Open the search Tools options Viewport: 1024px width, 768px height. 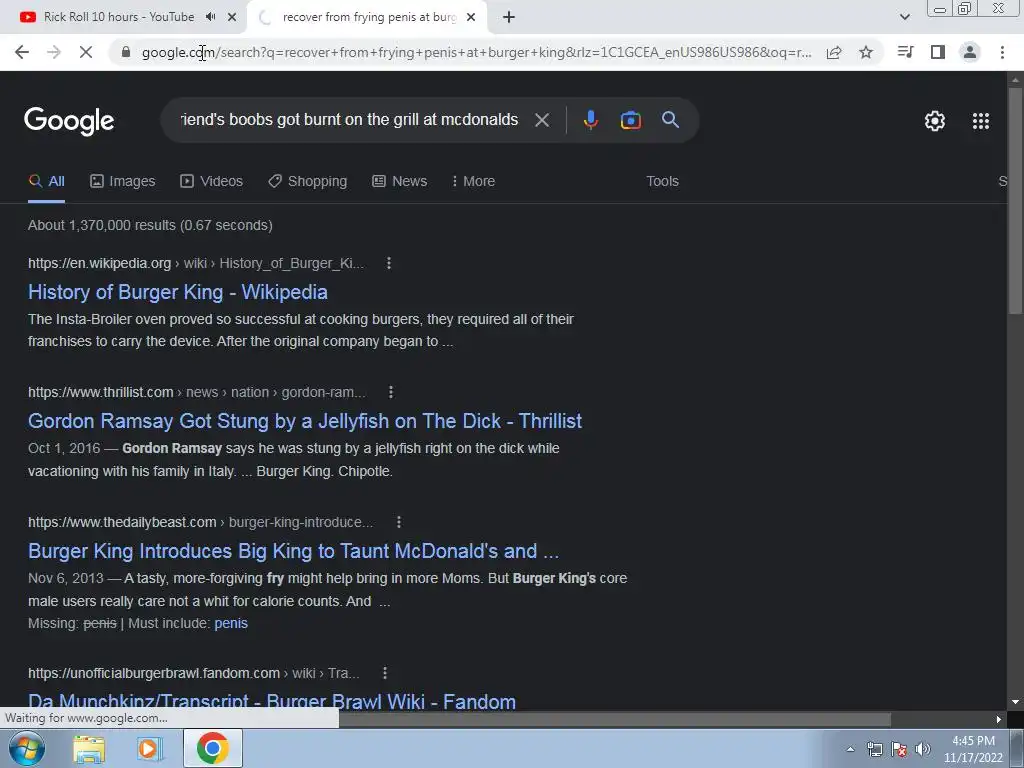point(662,181)
